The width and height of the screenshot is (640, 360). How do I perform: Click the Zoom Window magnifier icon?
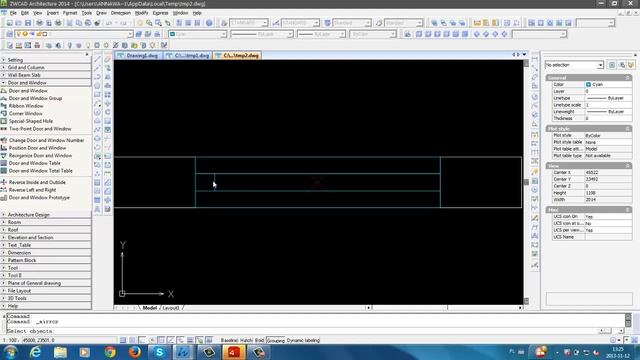click(x=158, y=23)
